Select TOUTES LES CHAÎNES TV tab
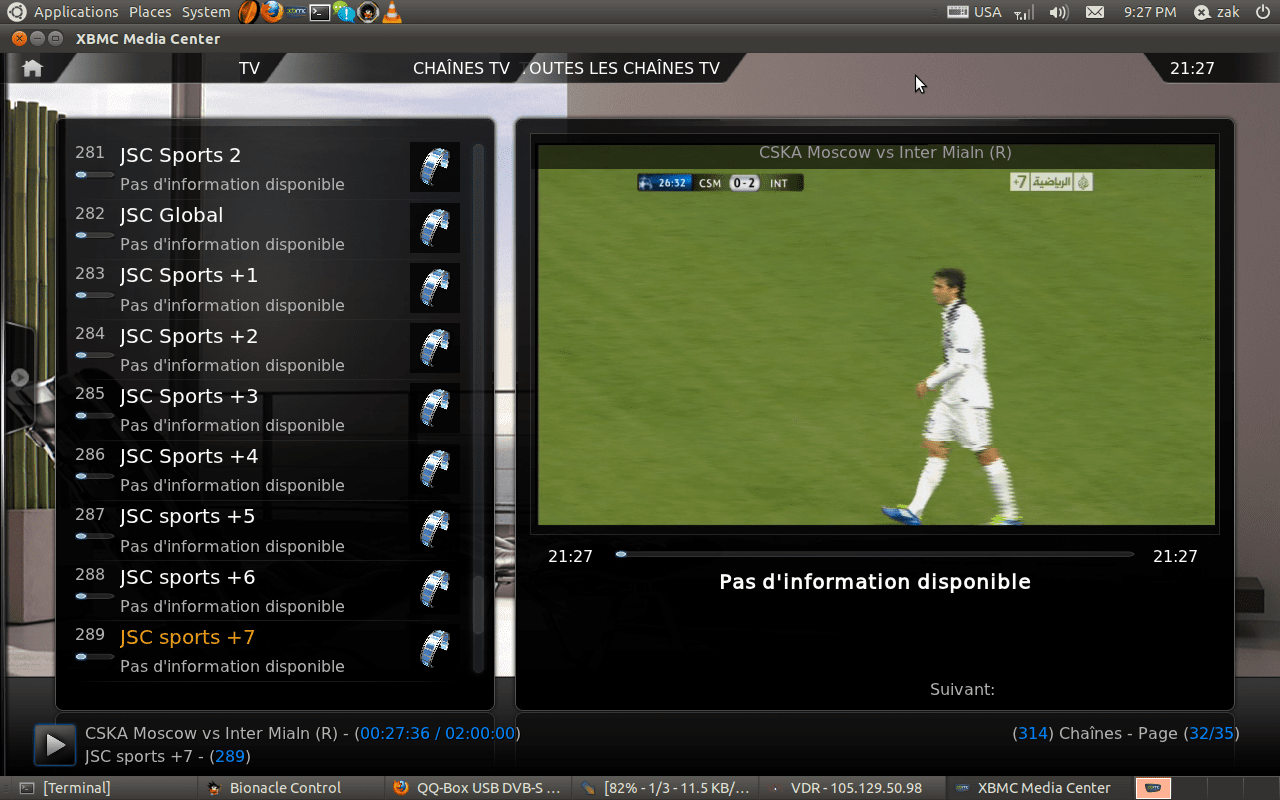Image resolution: width=1280 pixels, height=800 pixels. [620, 68]
